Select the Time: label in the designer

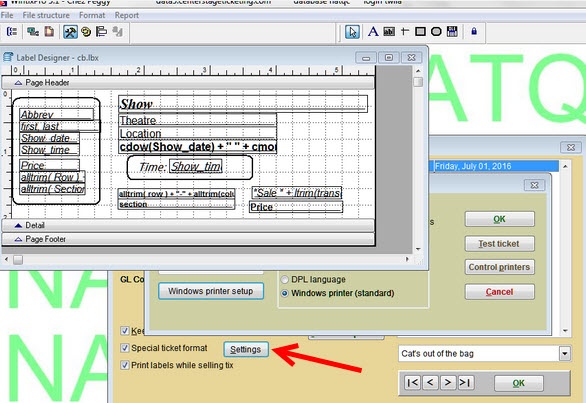[x=152, y=167]
